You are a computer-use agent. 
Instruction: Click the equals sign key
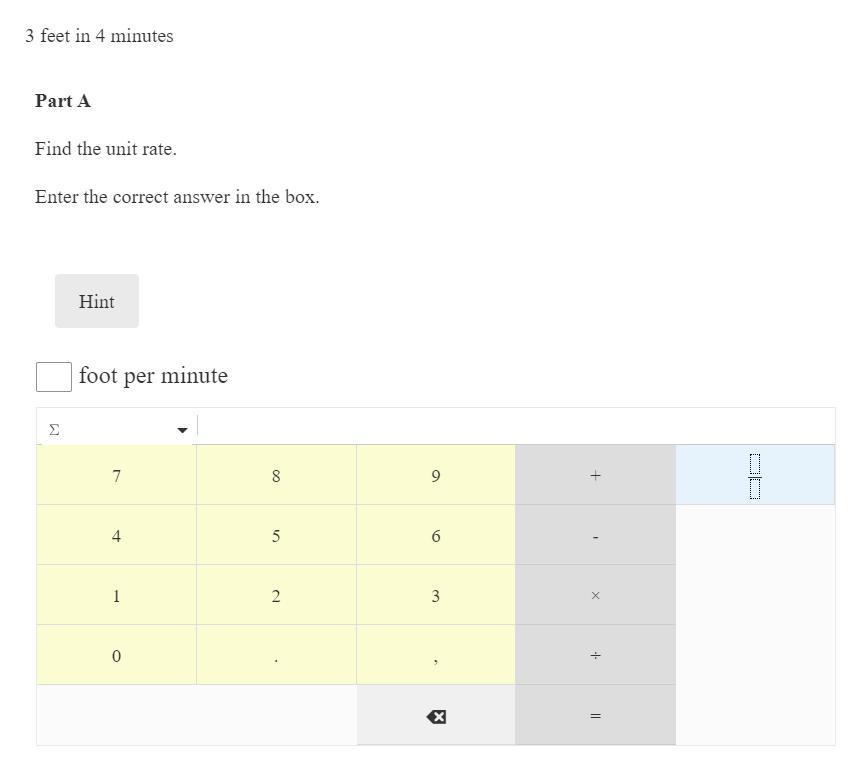[595, 716]
